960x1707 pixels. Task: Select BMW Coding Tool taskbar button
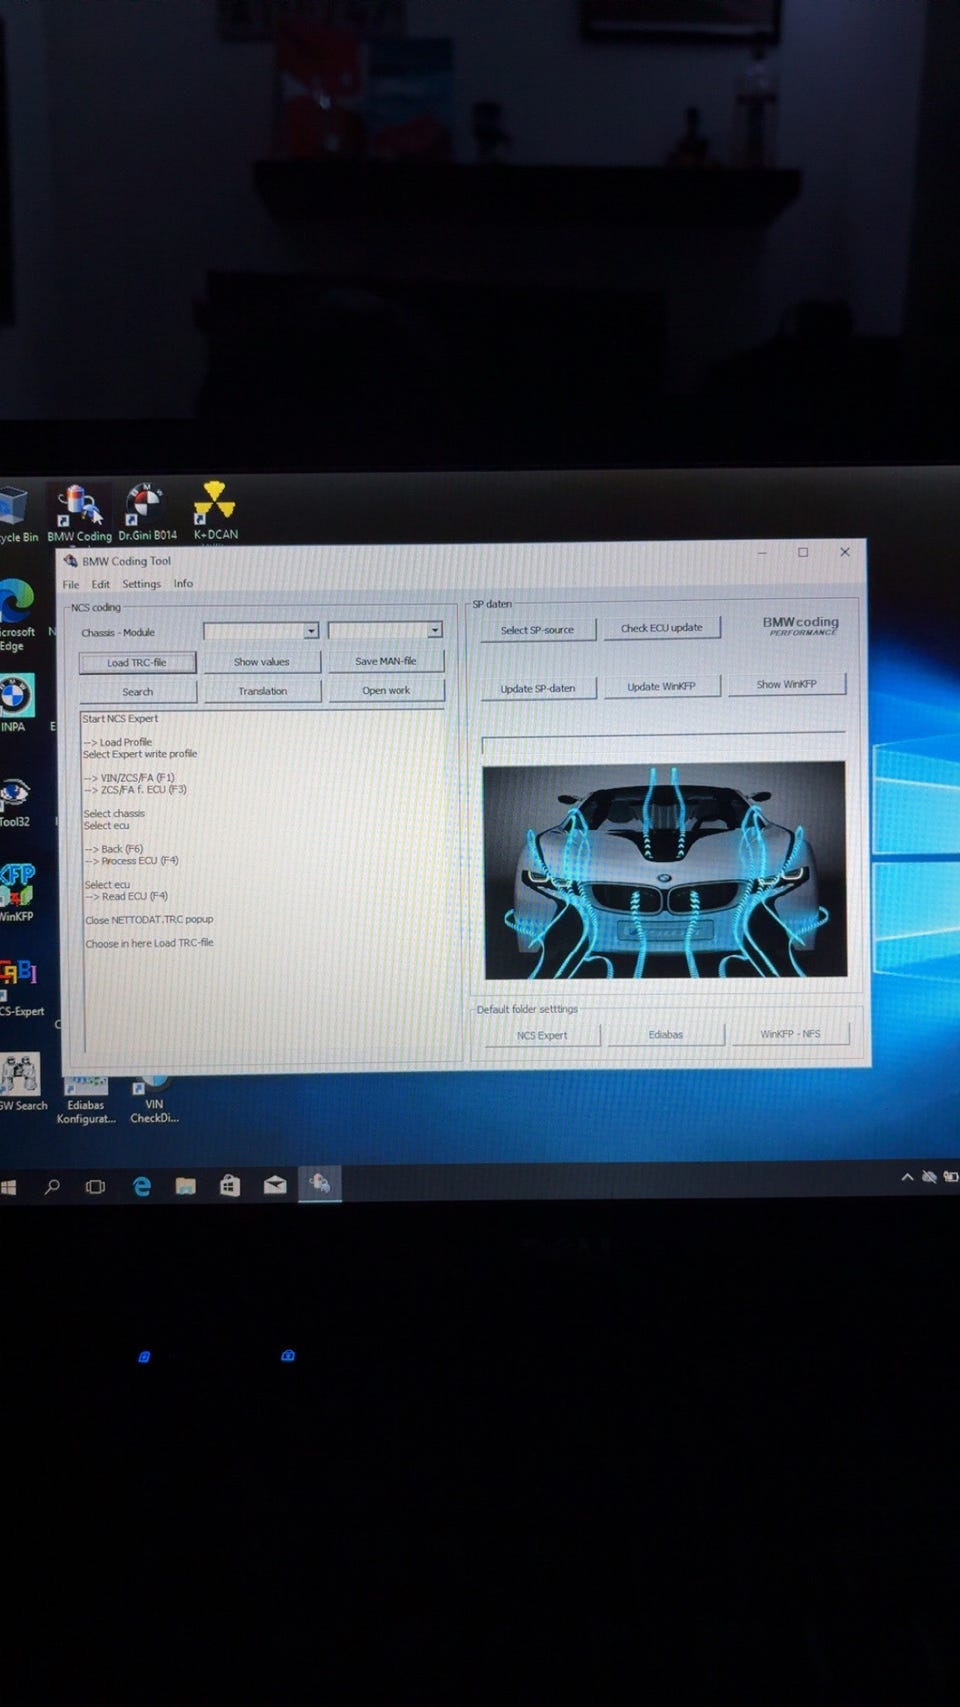pos(320,1184)
